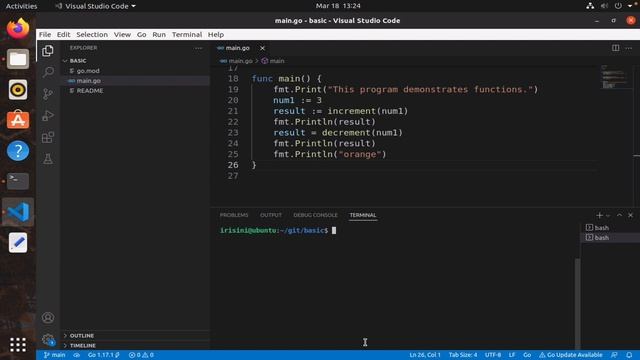Switch to the DEBUG CONSOLE tab
640x360 pixels.
pos(315,215)
